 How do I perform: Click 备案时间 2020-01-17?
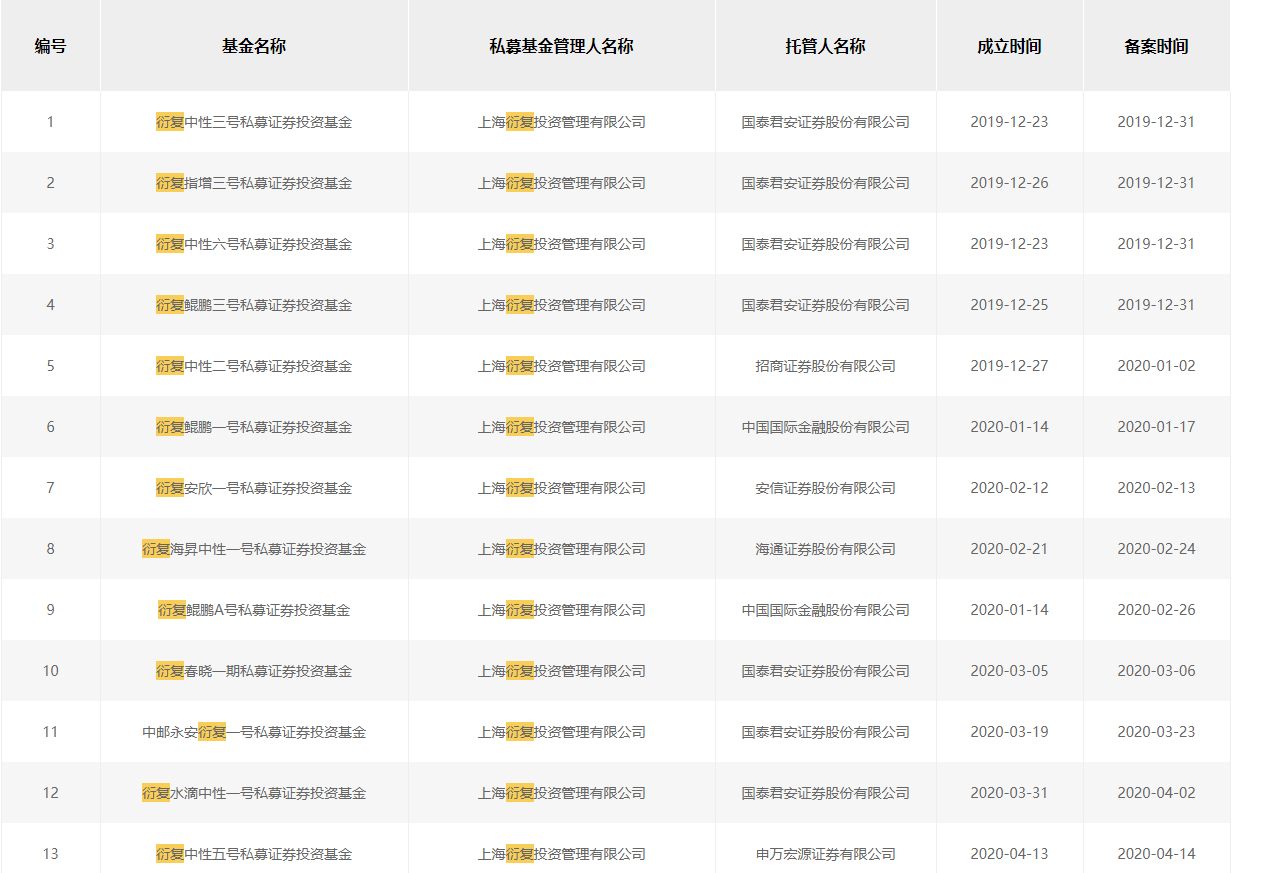tap(1156, 427)
